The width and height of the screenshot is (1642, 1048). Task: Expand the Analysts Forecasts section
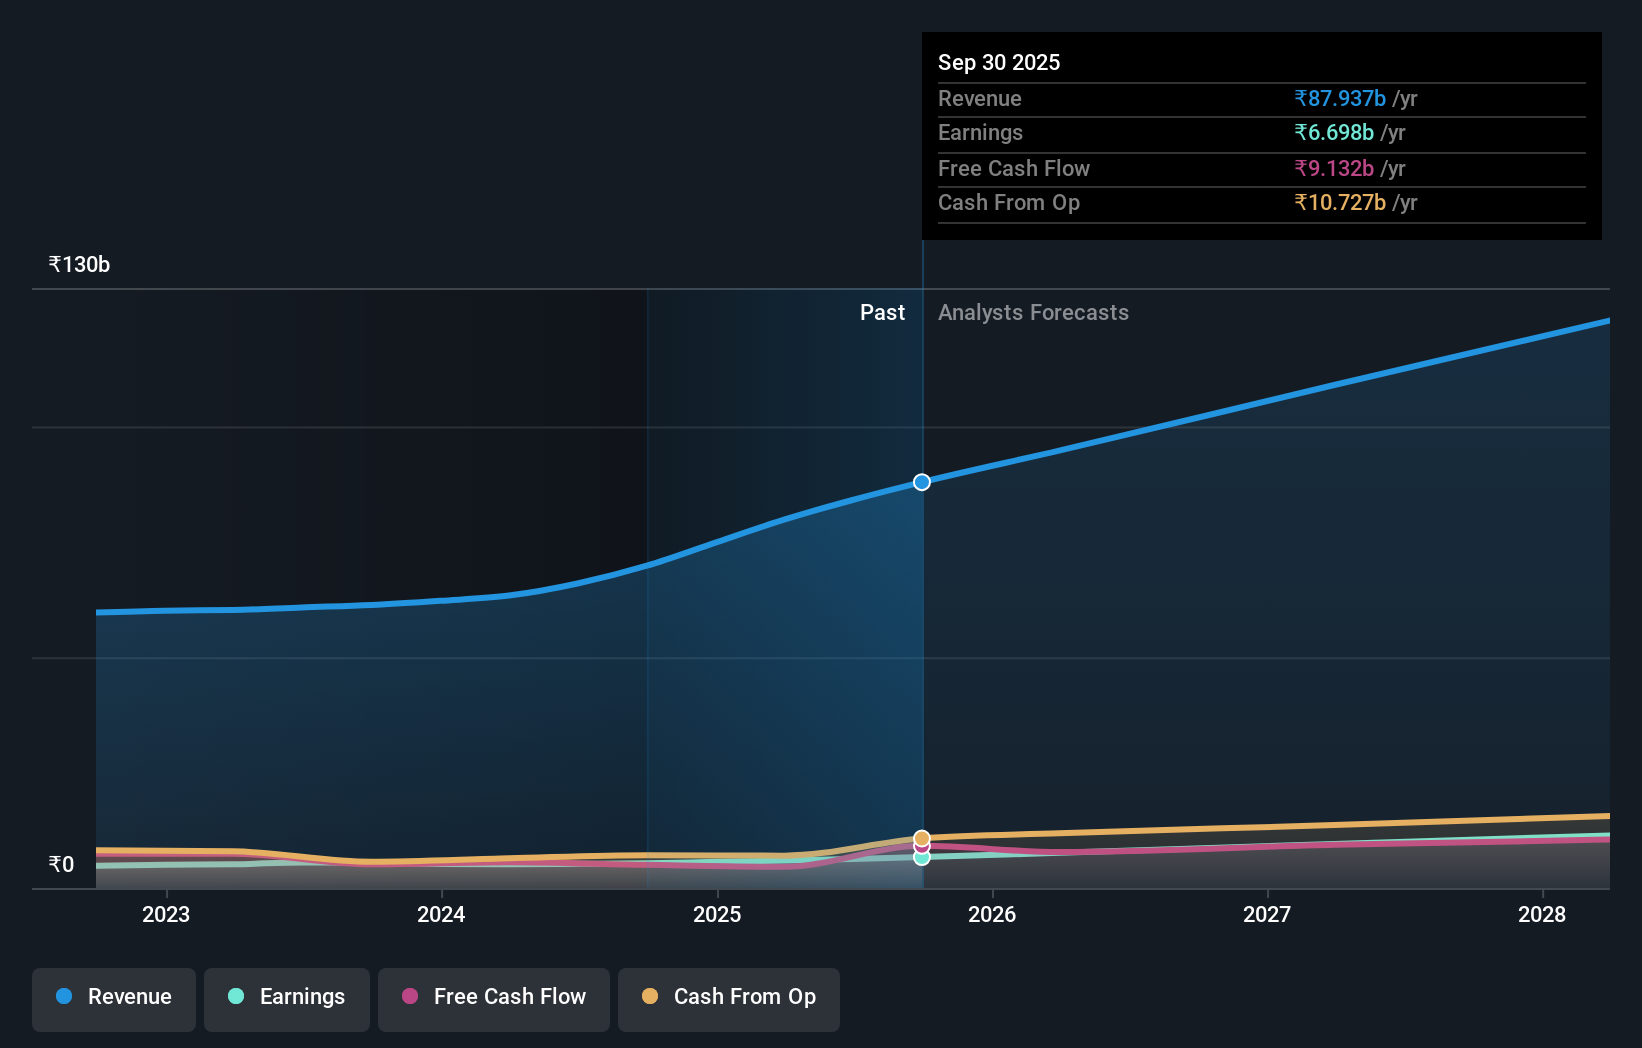coord(1033,312)
